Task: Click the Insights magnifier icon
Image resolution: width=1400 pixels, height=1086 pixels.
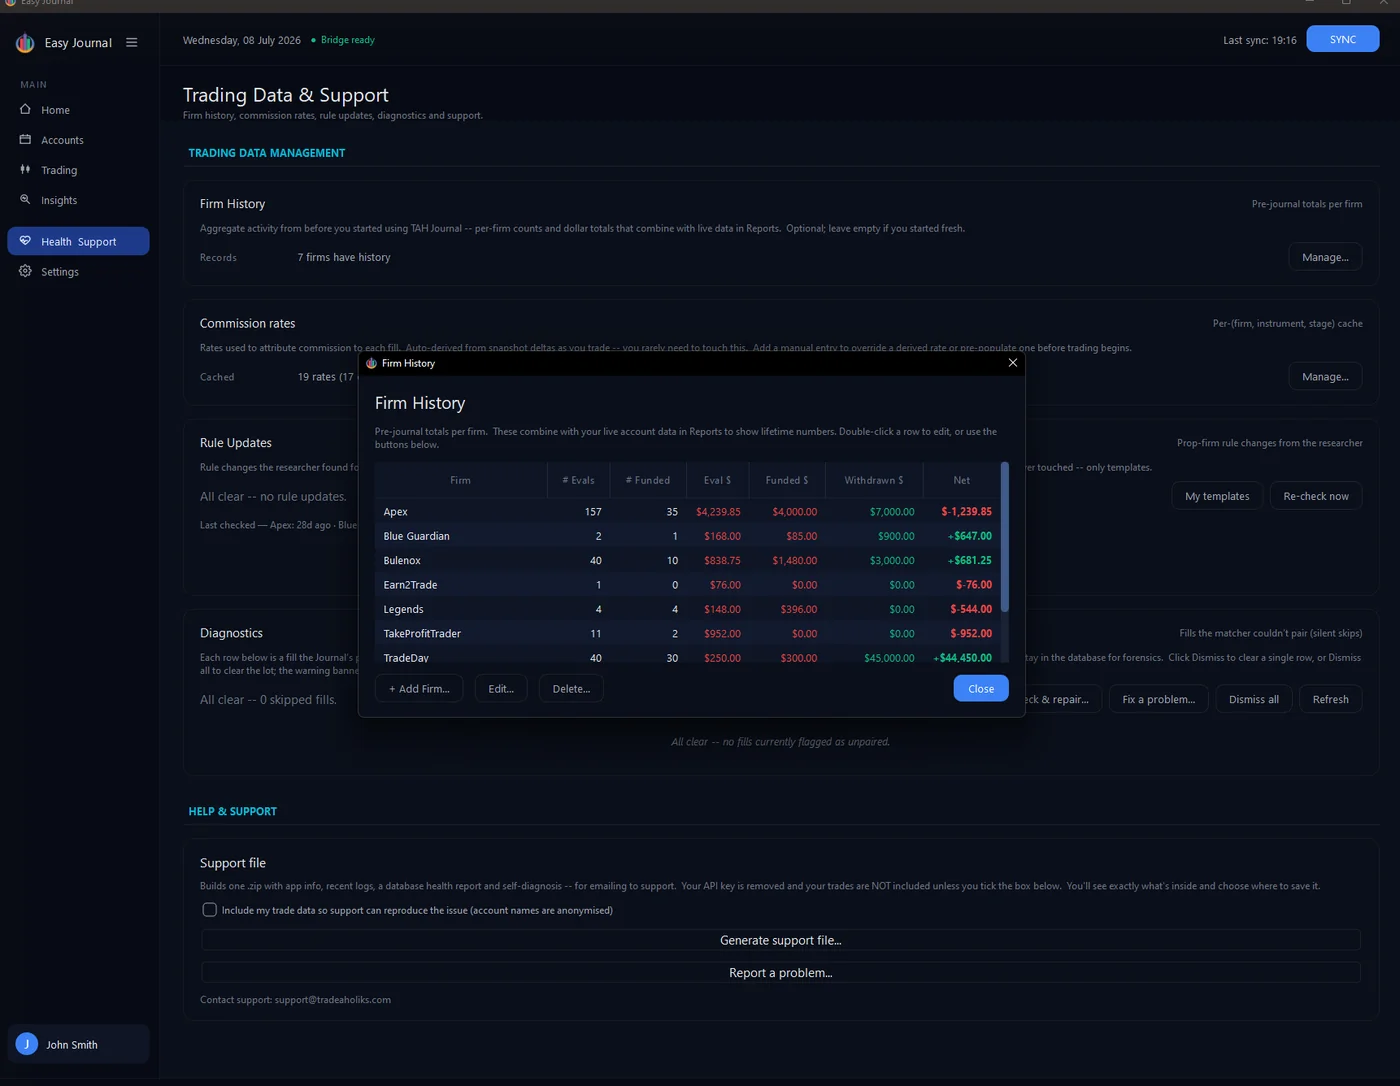Action: pyautogui.click(x=25, y=199)
